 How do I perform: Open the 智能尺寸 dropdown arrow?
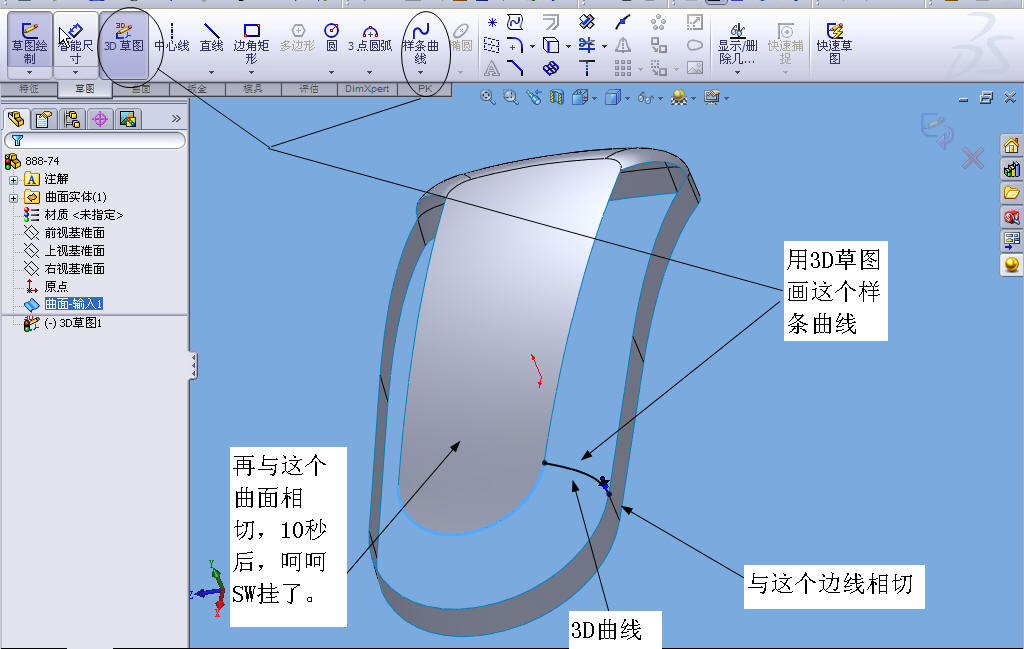pos(76,72)
